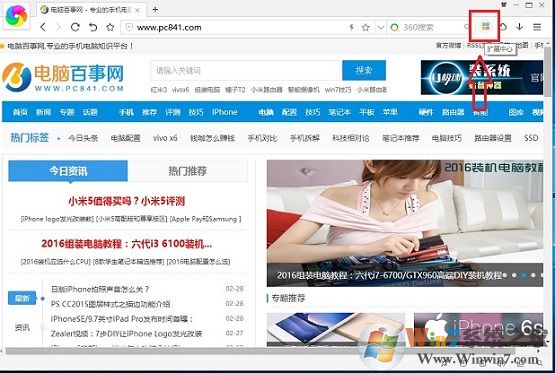This screenshot has width=555, height=373.
Task: Switch to the 今日资讯 tab
Action: pos(68,171)
